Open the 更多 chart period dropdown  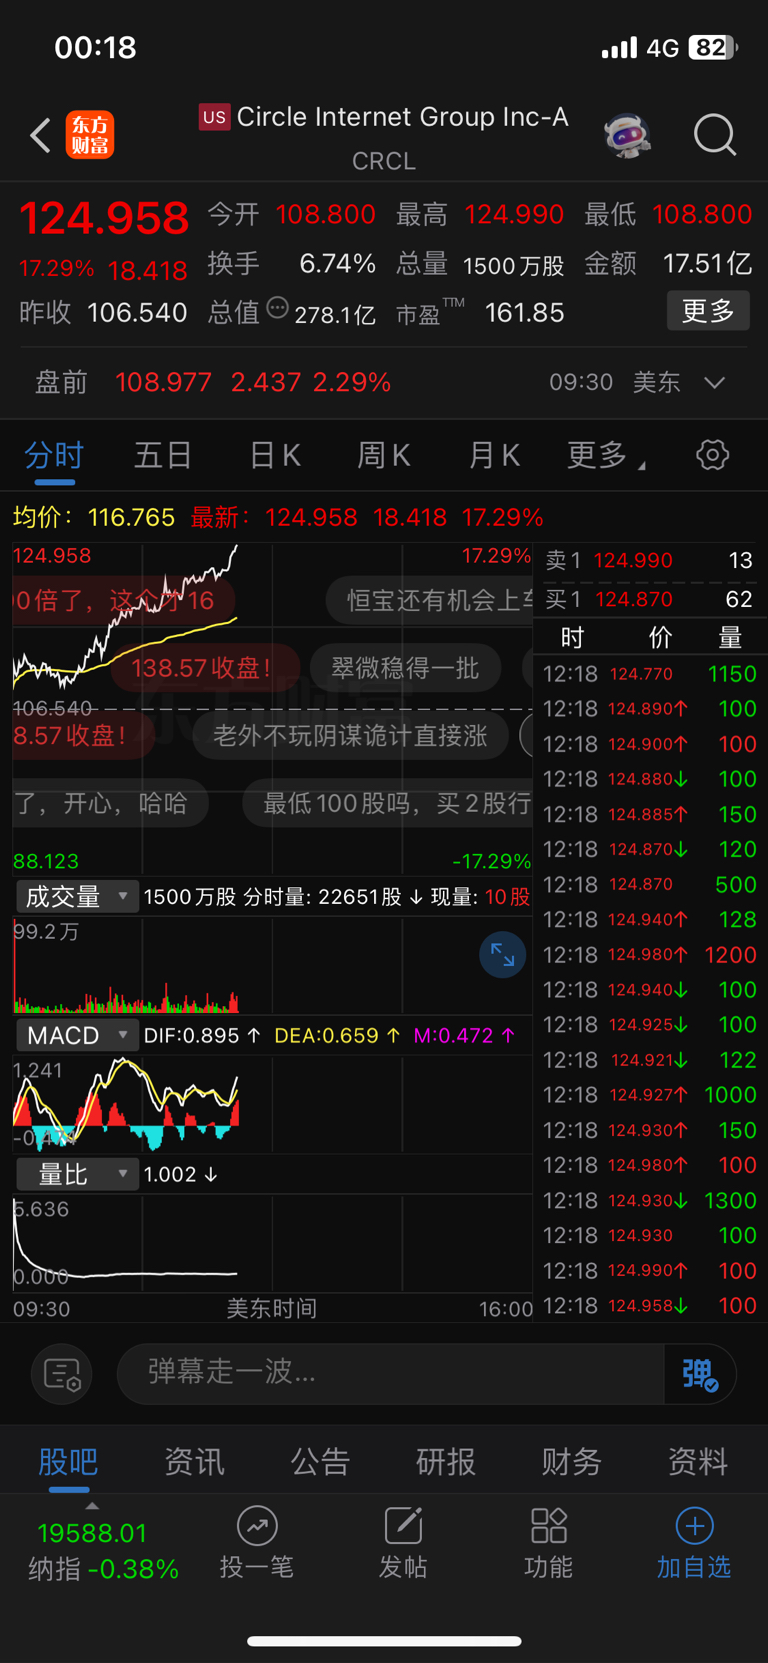[x=606, y=456]
